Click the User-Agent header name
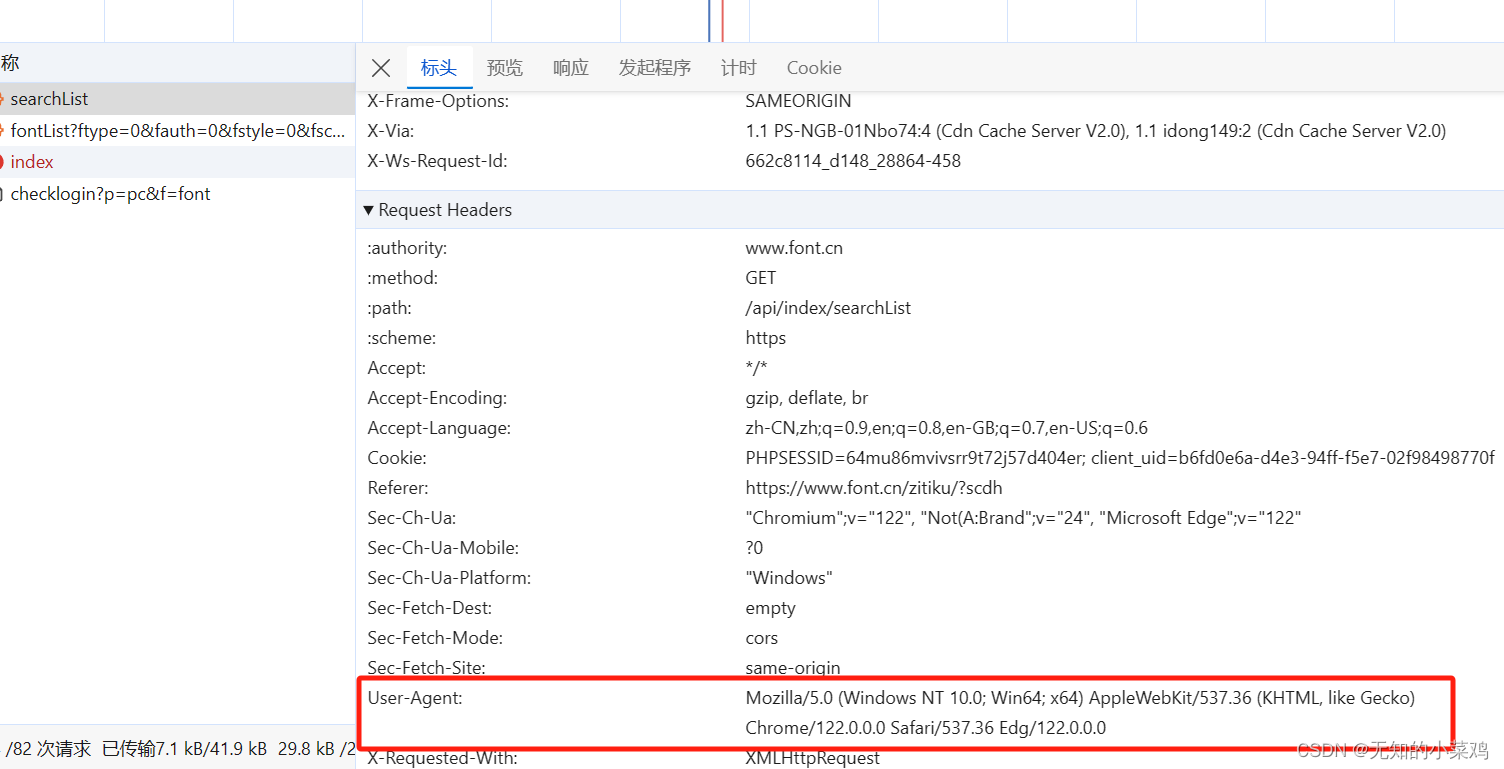Image resolution: width=1504 pixels, height=769 pixels. 415,698
